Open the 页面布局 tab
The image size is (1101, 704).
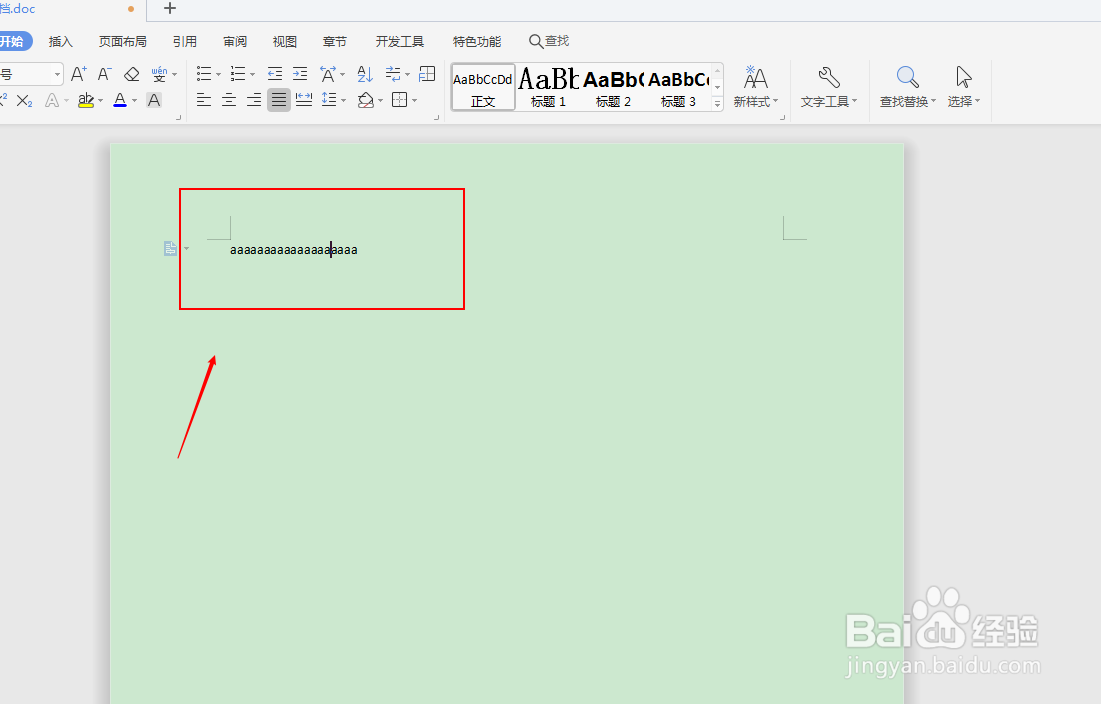point(123,41)
